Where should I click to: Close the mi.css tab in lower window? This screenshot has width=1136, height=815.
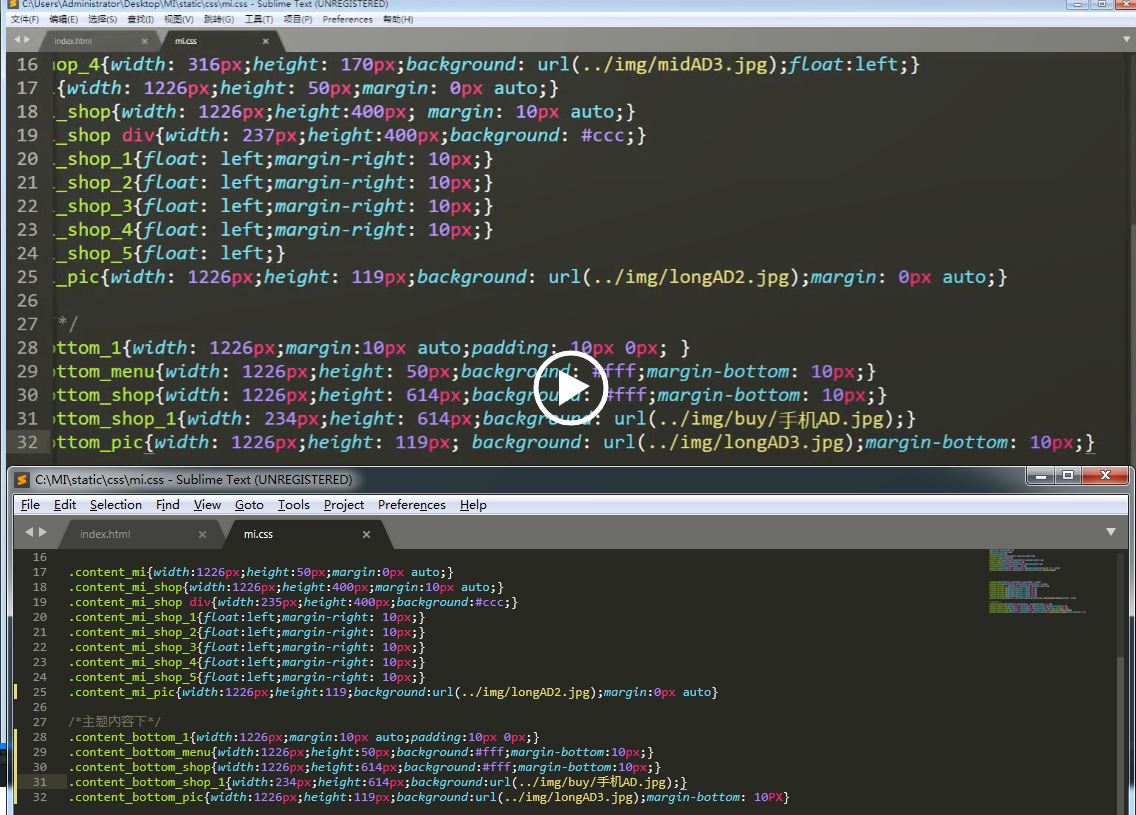[x=366, y=534]
